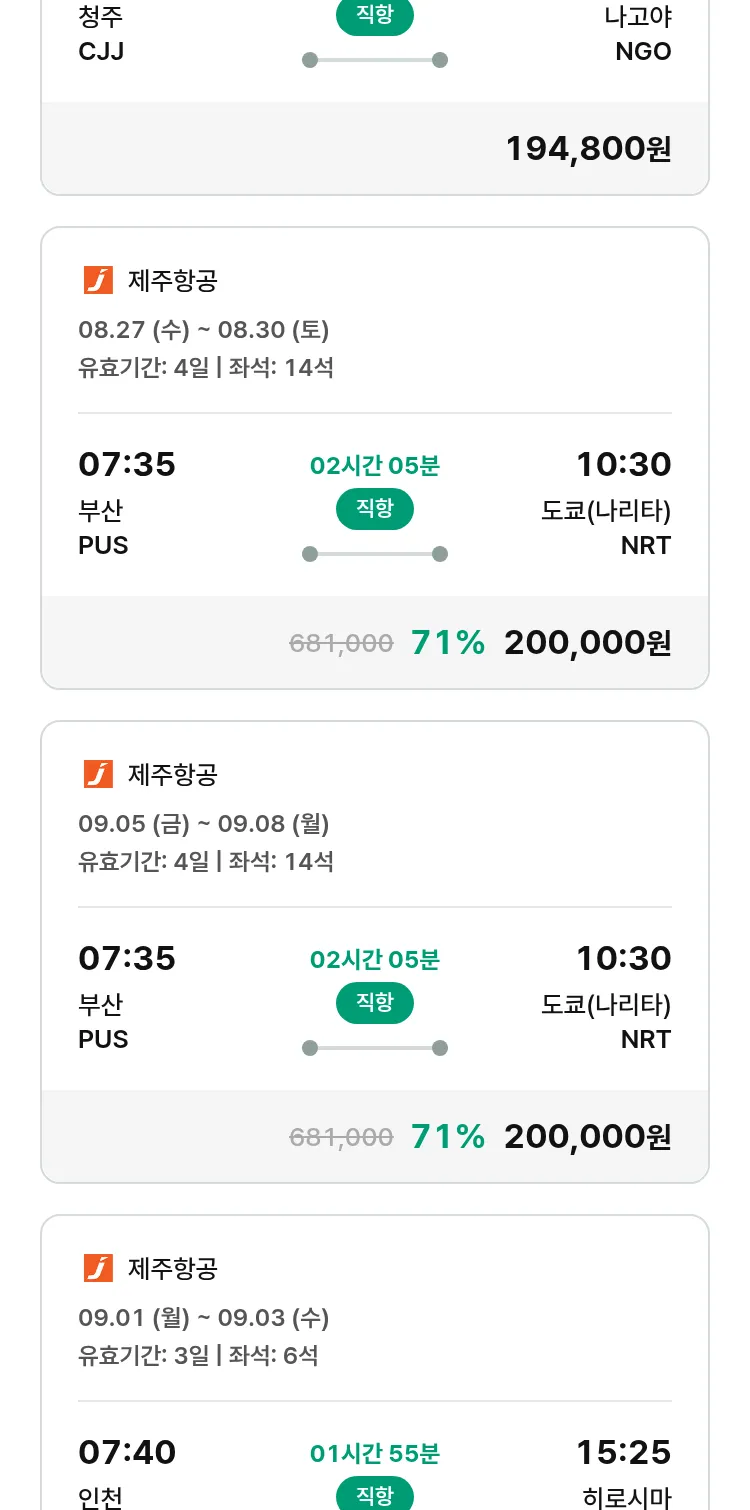Click the 15:25 히로시마 arrival time

pos(623,1452)
